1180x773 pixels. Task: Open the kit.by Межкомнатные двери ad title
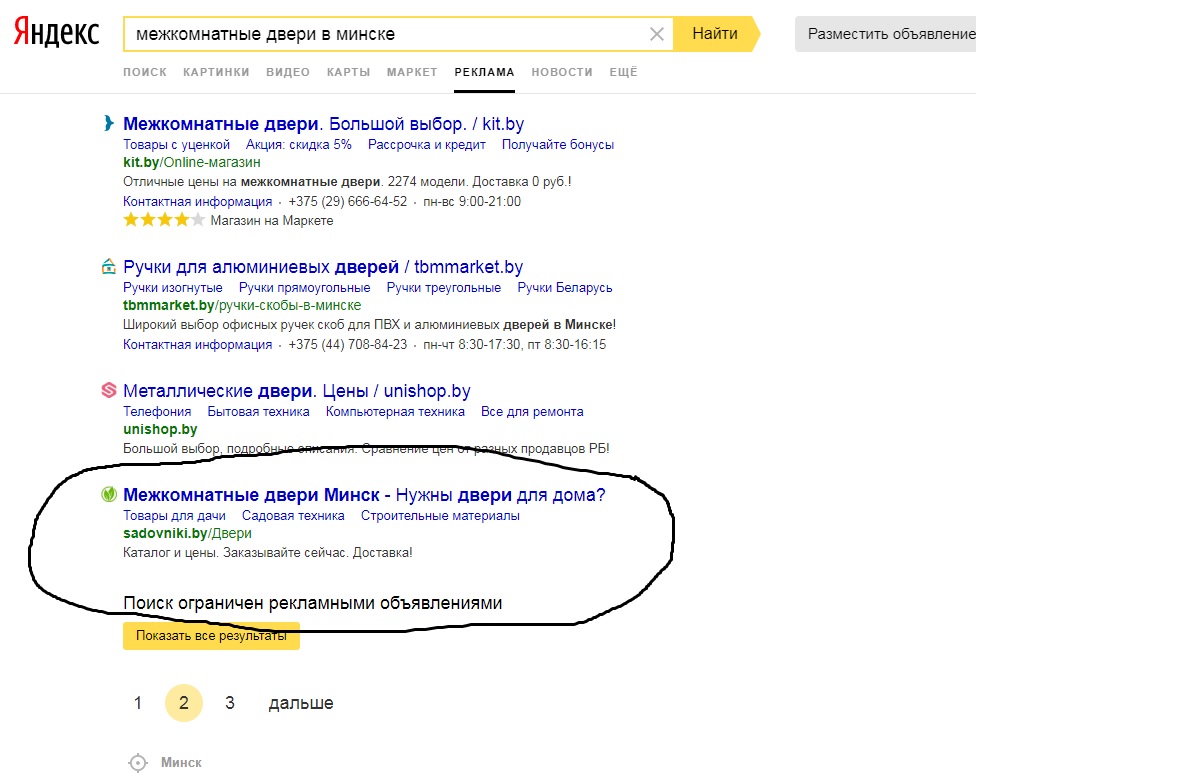324,123
